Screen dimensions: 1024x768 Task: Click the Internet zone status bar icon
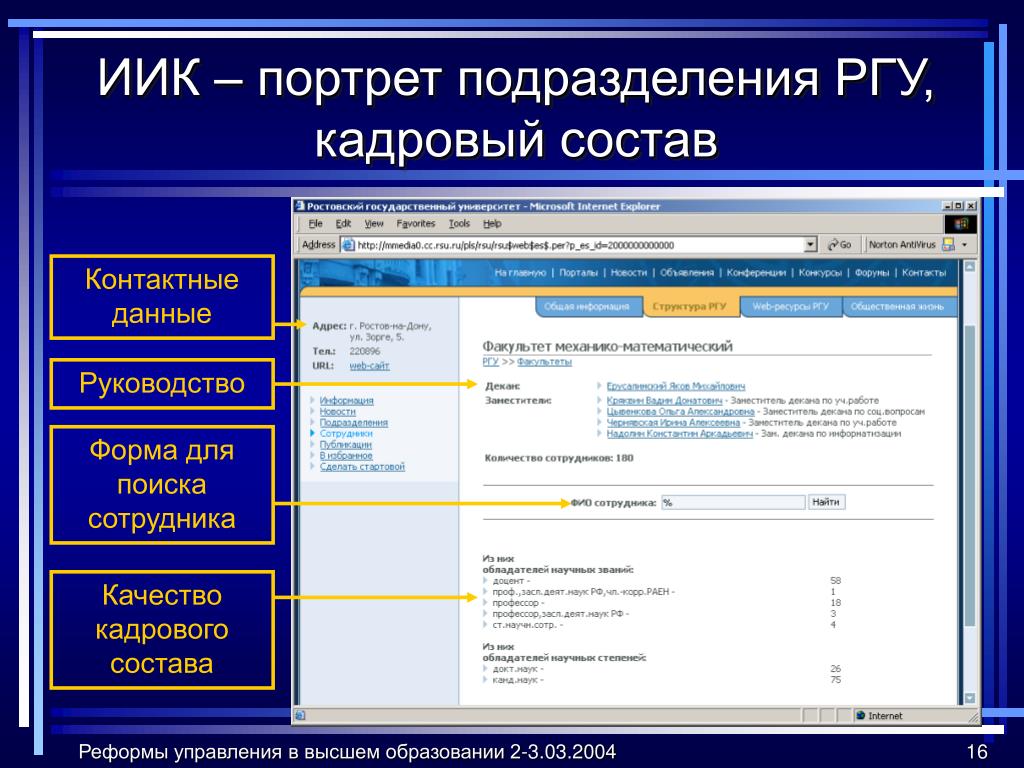coord(861,716)
